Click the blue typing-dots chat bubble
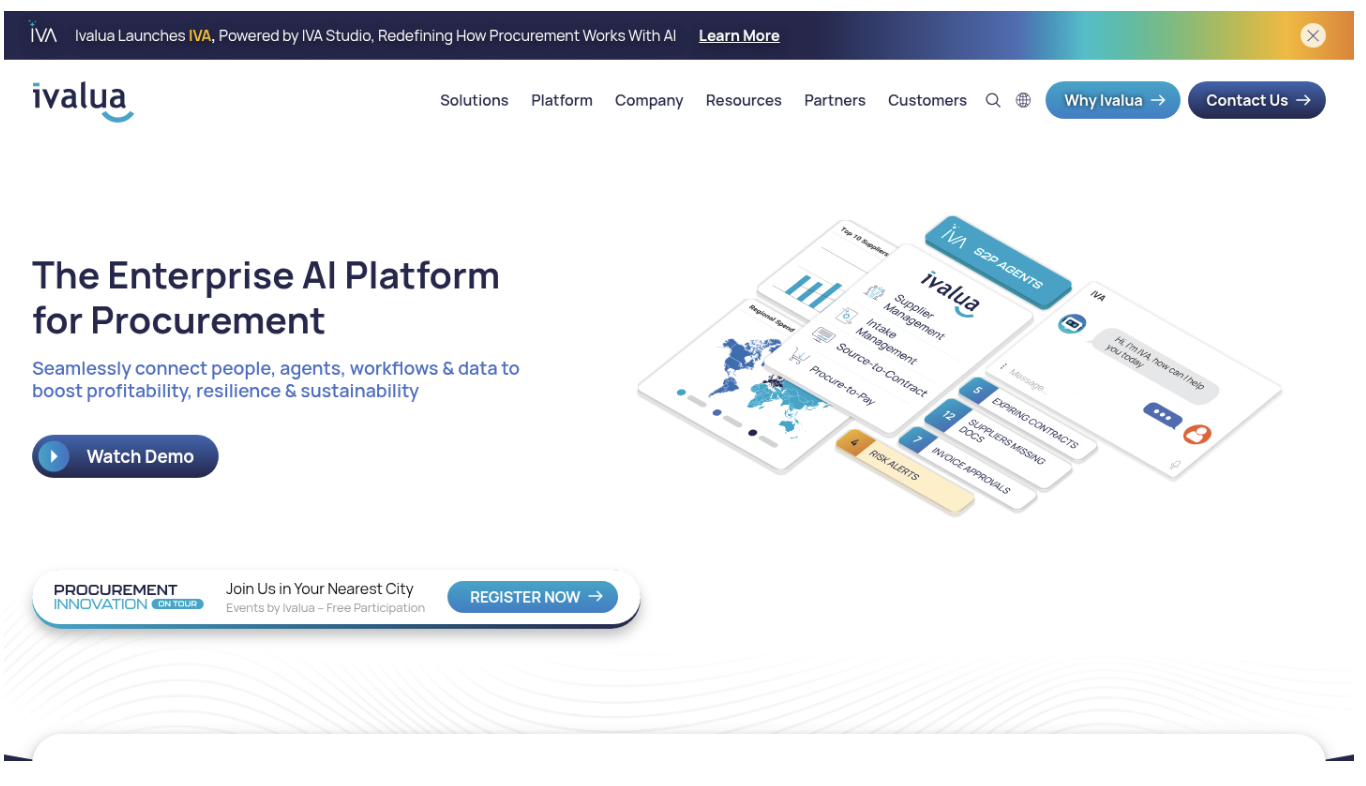The height and width of the screenshot is (786, 1366). [x=1162, y=414]
